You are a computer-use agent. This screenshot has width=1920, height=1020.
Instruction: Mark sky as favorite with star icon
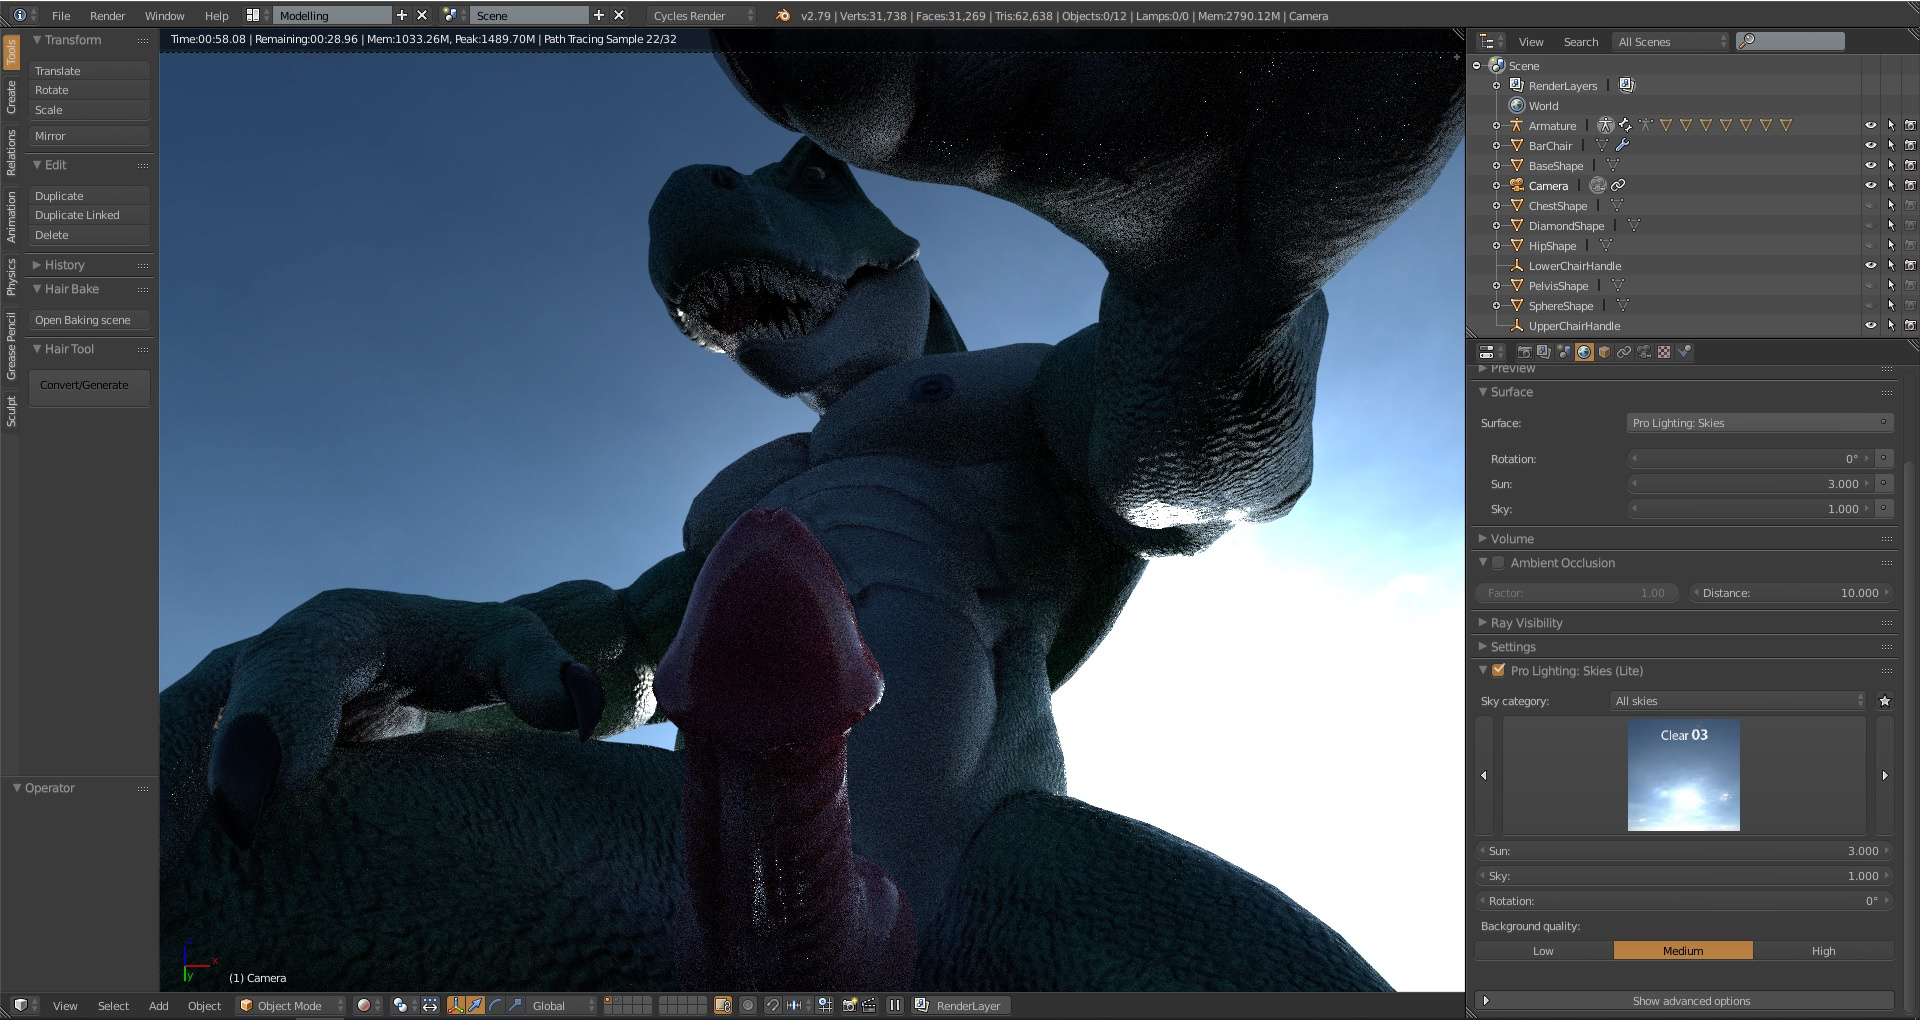(1885, 701)
